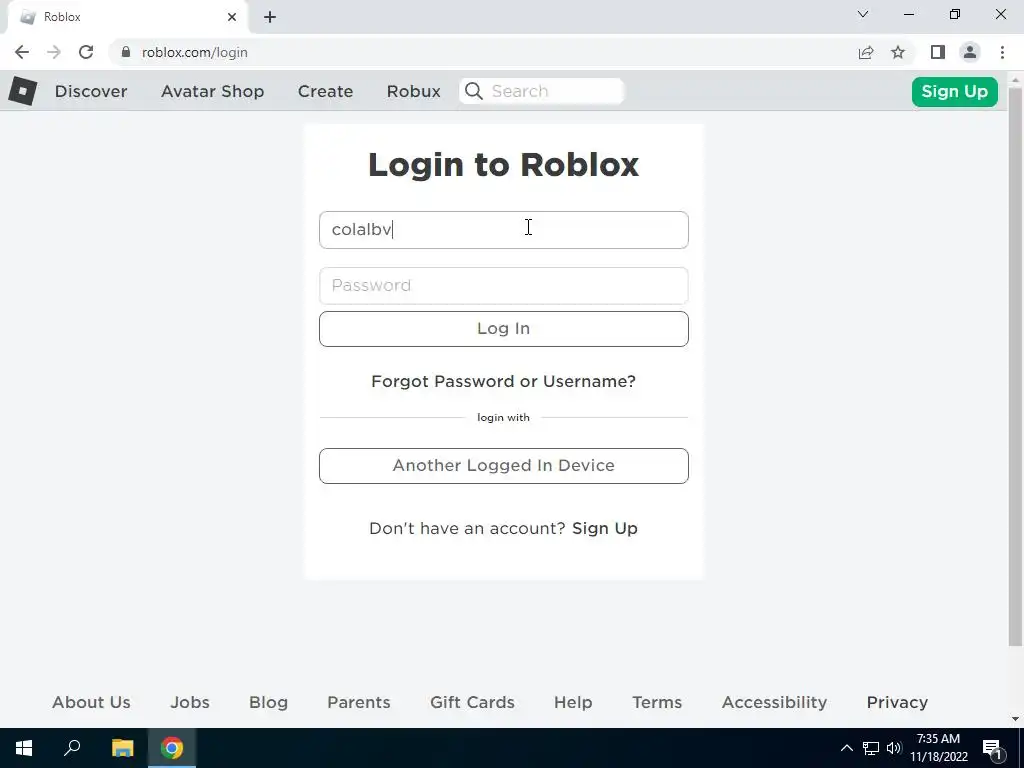Open the Terms footer link
Screen dimensions: 1024x768
pos(657,702)
